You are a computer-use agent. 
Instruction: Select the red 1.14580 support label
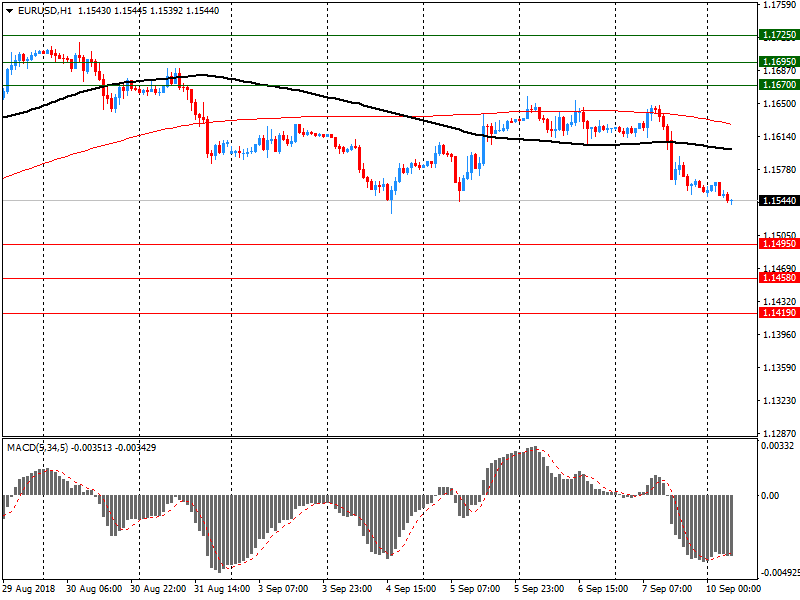click(778, 278)
